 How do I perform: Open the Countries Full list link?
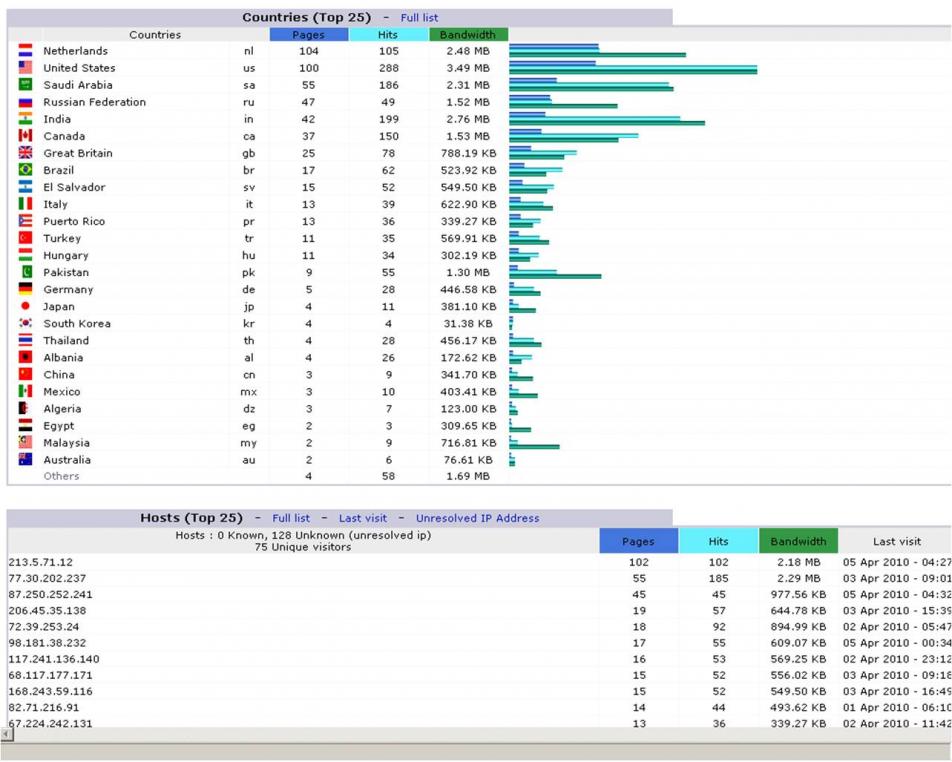419,18
